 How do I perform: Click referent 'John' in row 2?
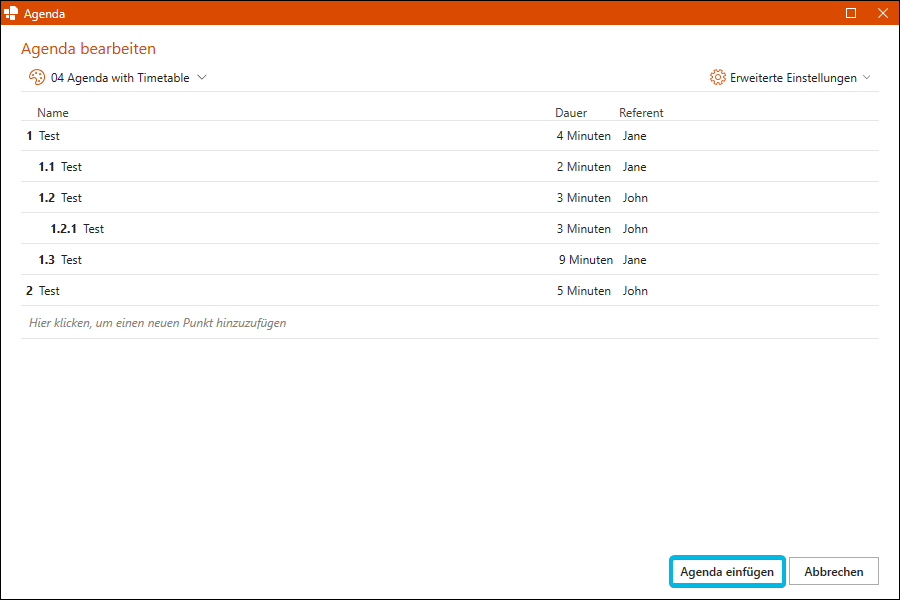(635, 291)
